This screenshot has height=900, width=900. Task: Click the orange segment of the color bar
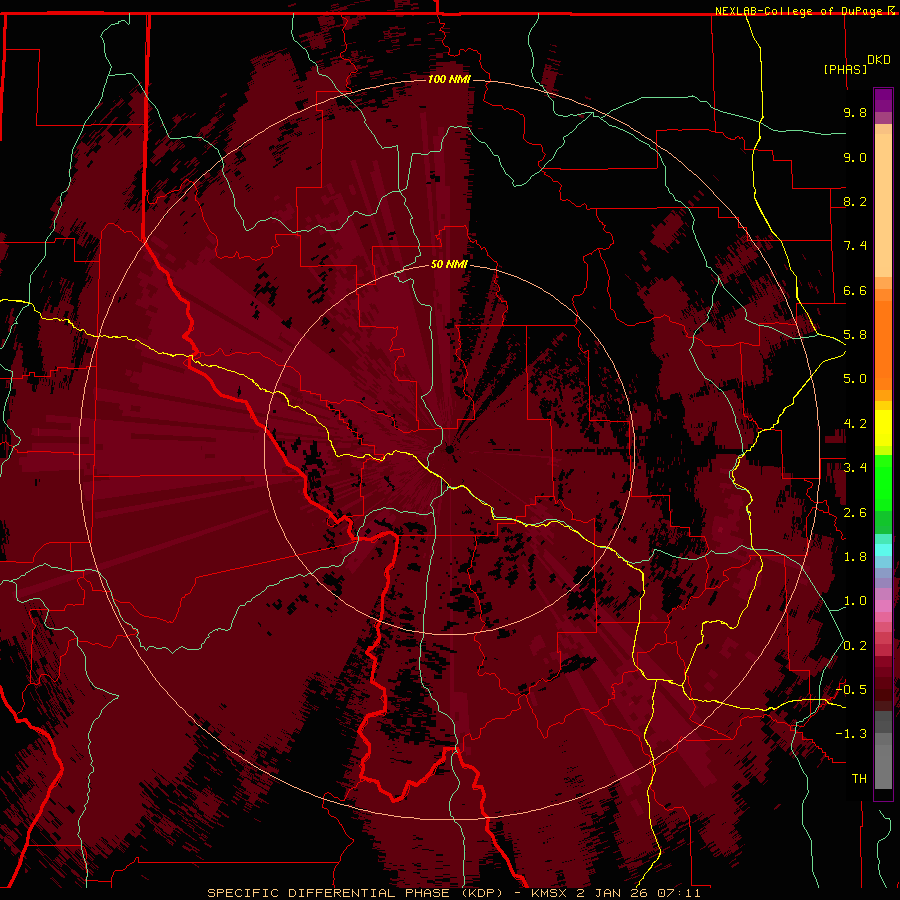click(883, 344)
